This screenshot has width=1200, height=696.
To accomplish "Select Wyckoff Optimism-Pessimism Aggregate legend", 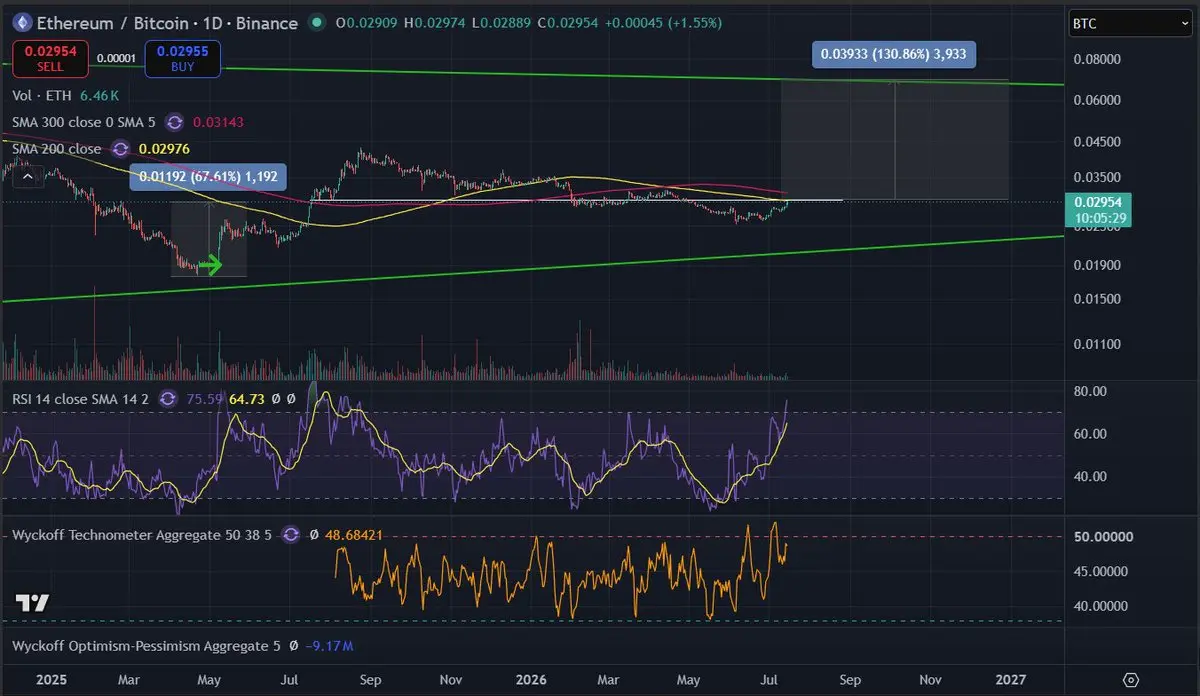I will pyautogui.click(x=146, y=646).
